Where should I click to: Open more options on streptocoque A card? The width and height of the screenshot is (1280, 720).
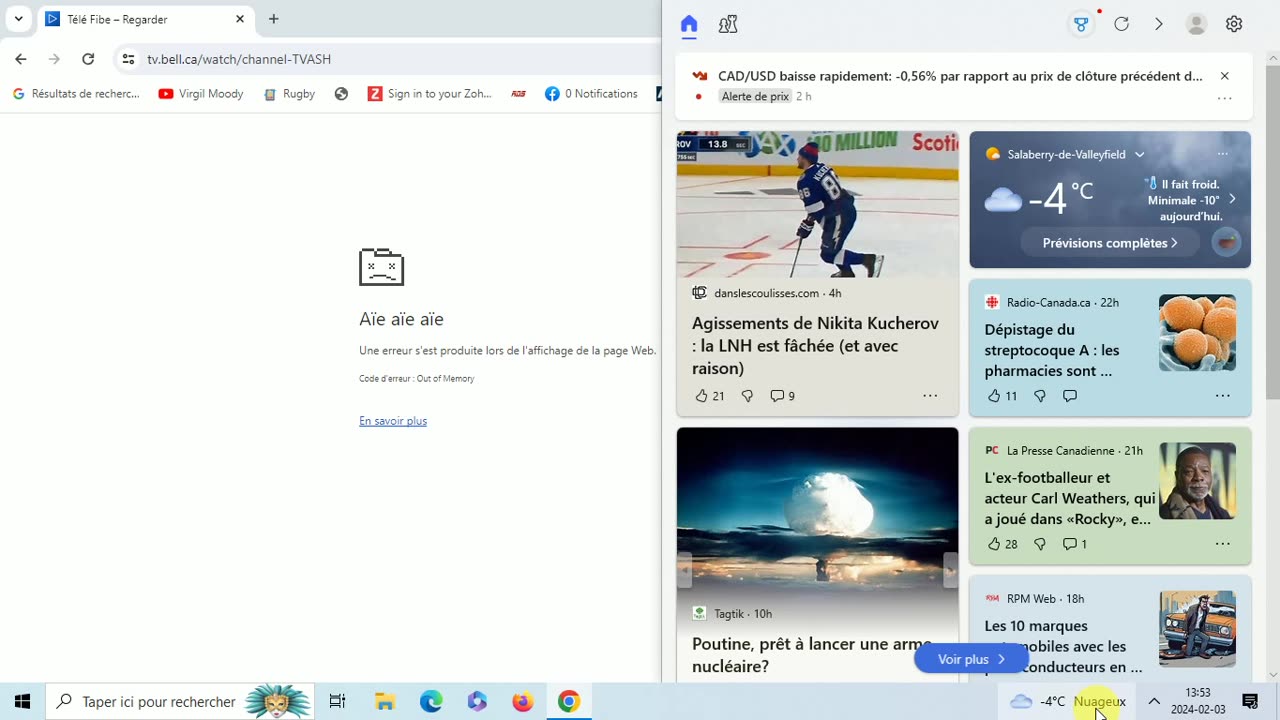click(x=1222, y=396)
